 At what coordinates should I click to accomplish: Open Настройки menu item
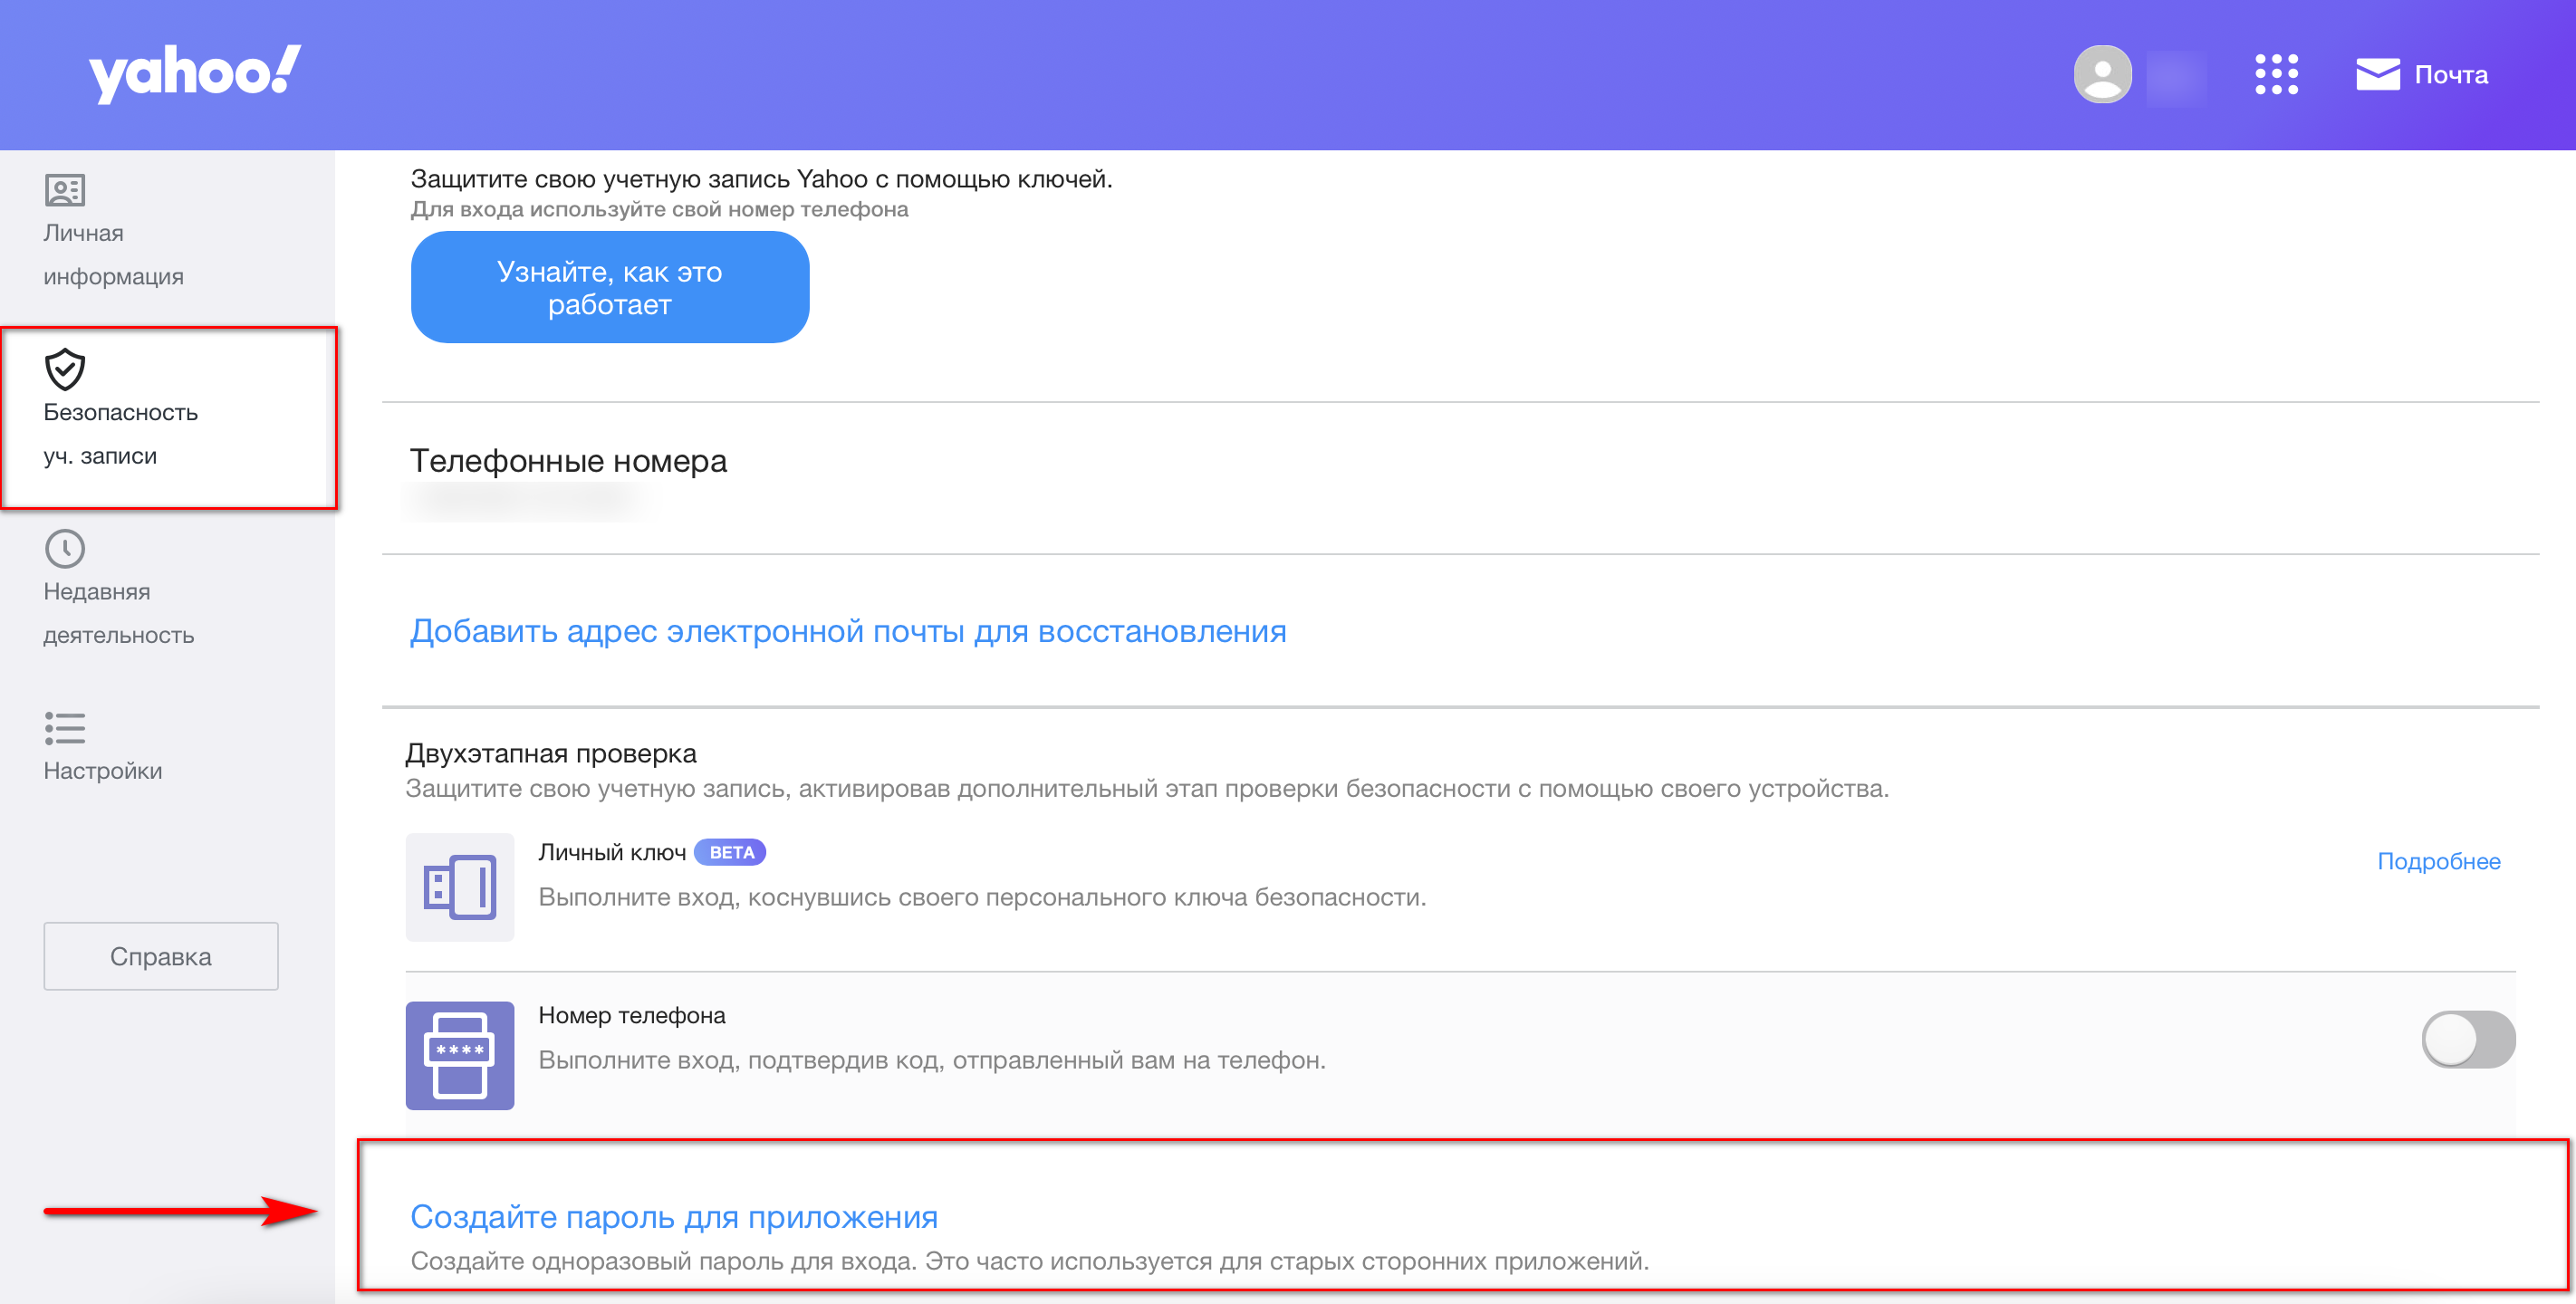102,770
